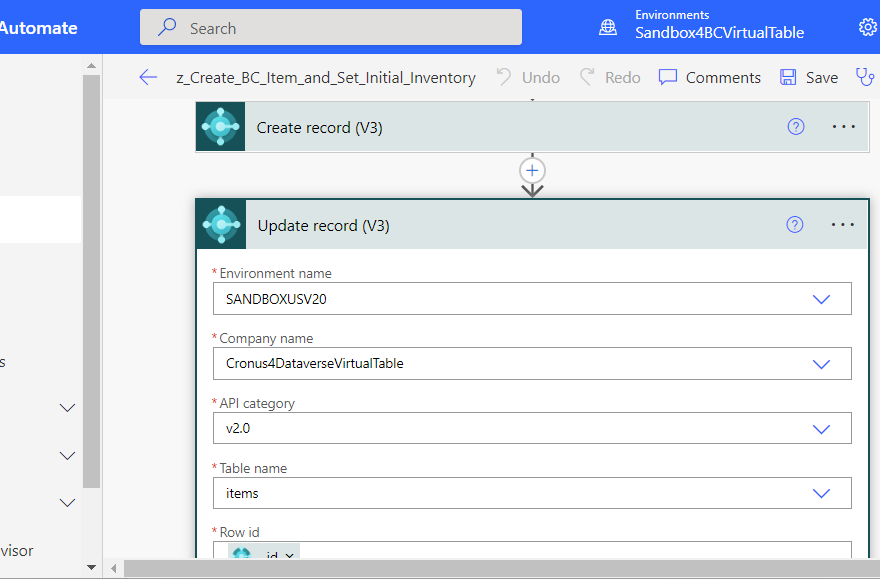Click the Table name field label
This screenshot has height=579, width=880.
pos(253,468)
